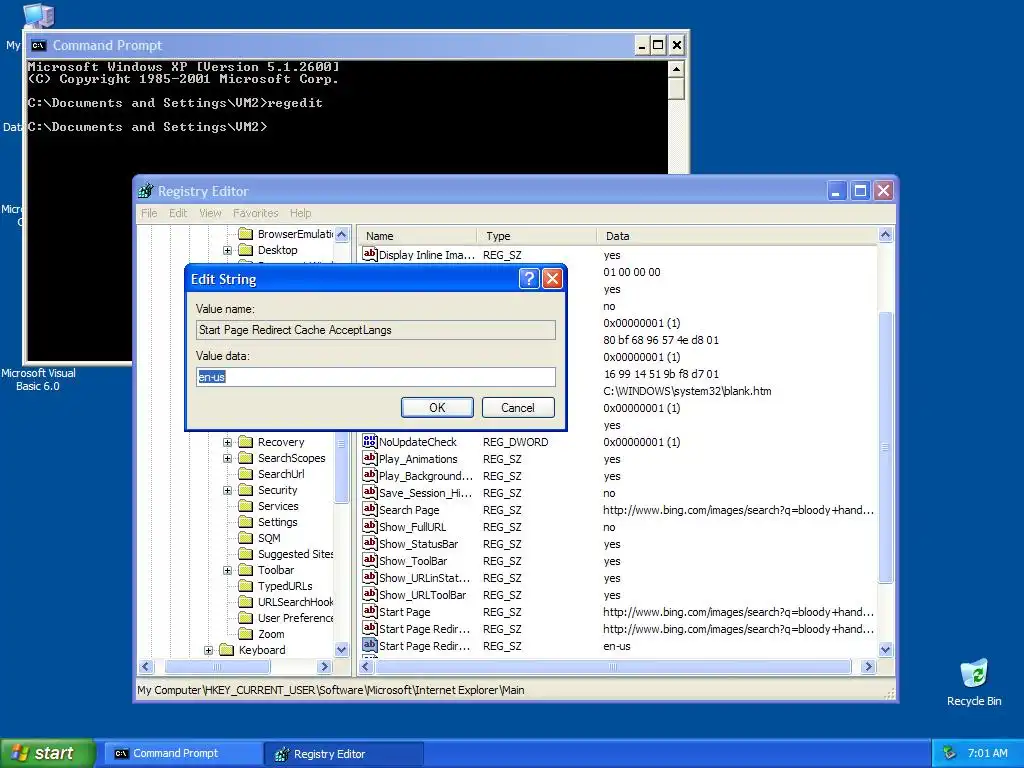
Task: Select the SearchUrl folder icon
Action: (x=246, y=474)
